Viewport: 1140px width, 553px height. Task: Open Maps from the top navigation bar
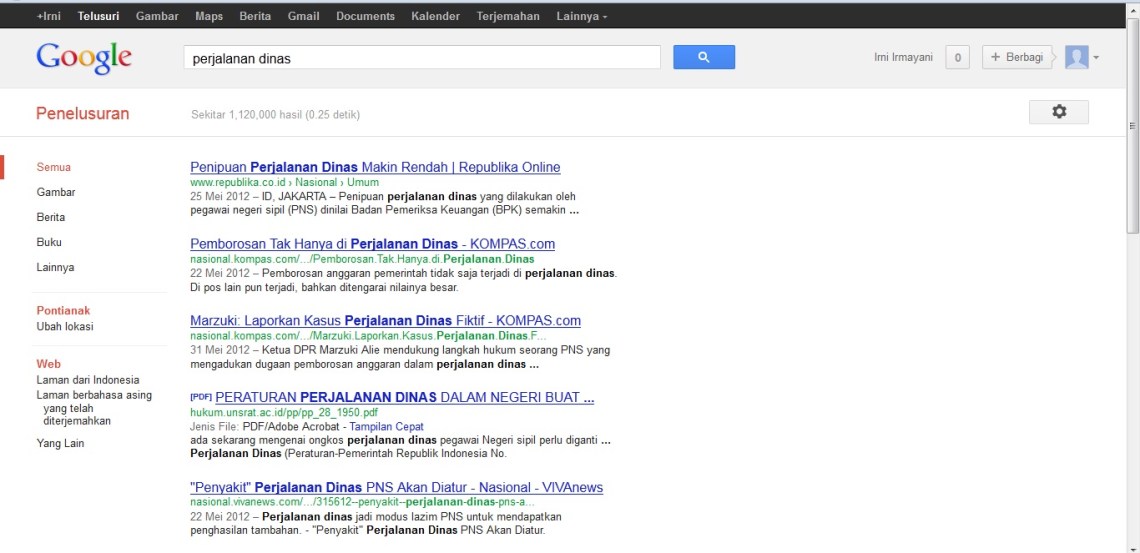point(209,16)
